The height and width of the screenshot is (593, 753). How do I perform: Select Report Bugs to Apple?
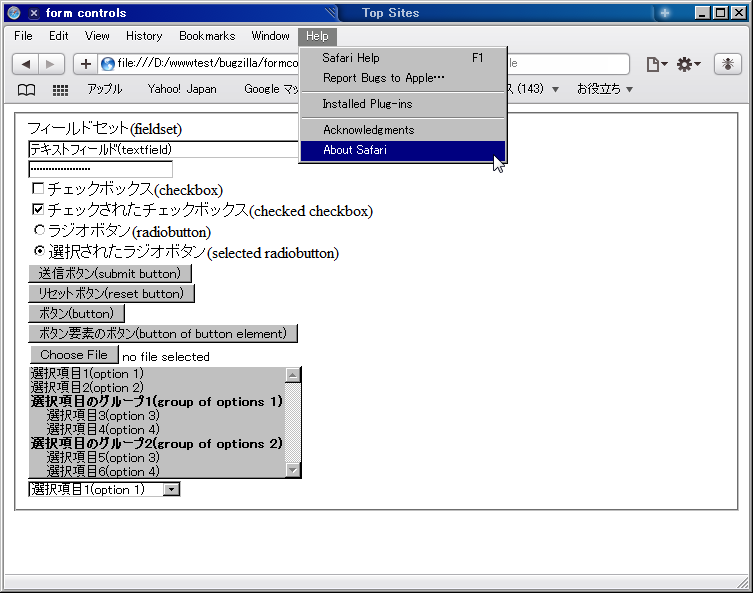pyautogui.click(x=403, y=78)
